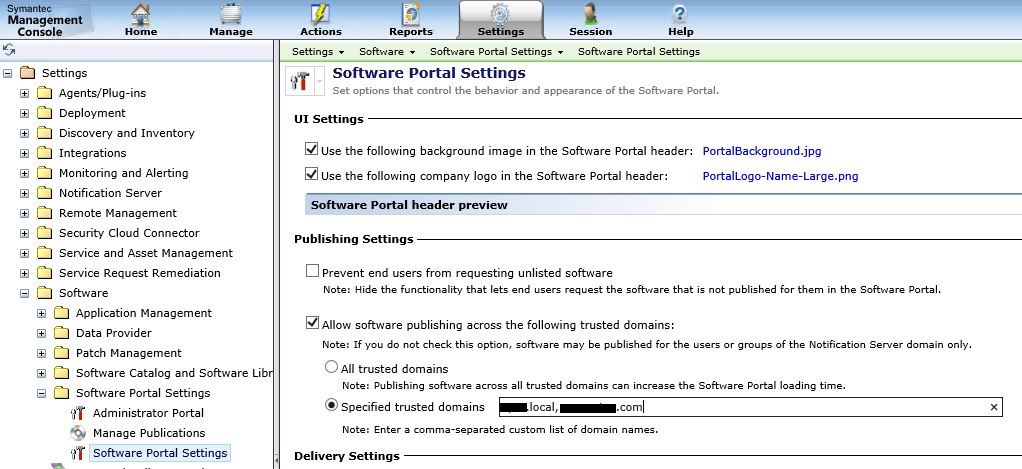Toggle company logo in portal header checkbox
1022x469 pixels.
tap(312, 174)
